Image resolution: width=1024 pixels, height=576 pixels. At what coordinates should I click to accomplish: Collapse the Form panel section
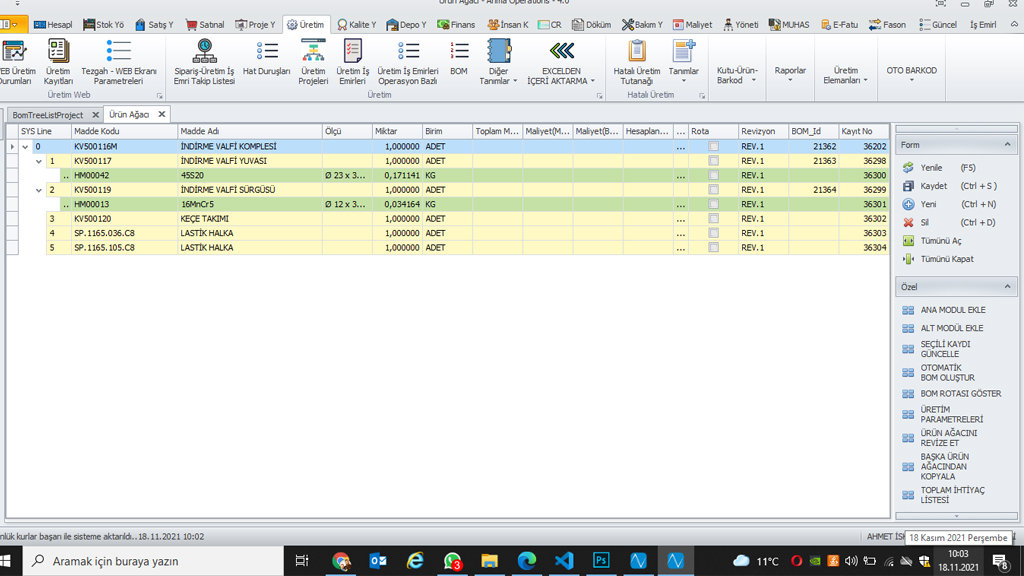pyautogui.click(x=1007, y=145)
